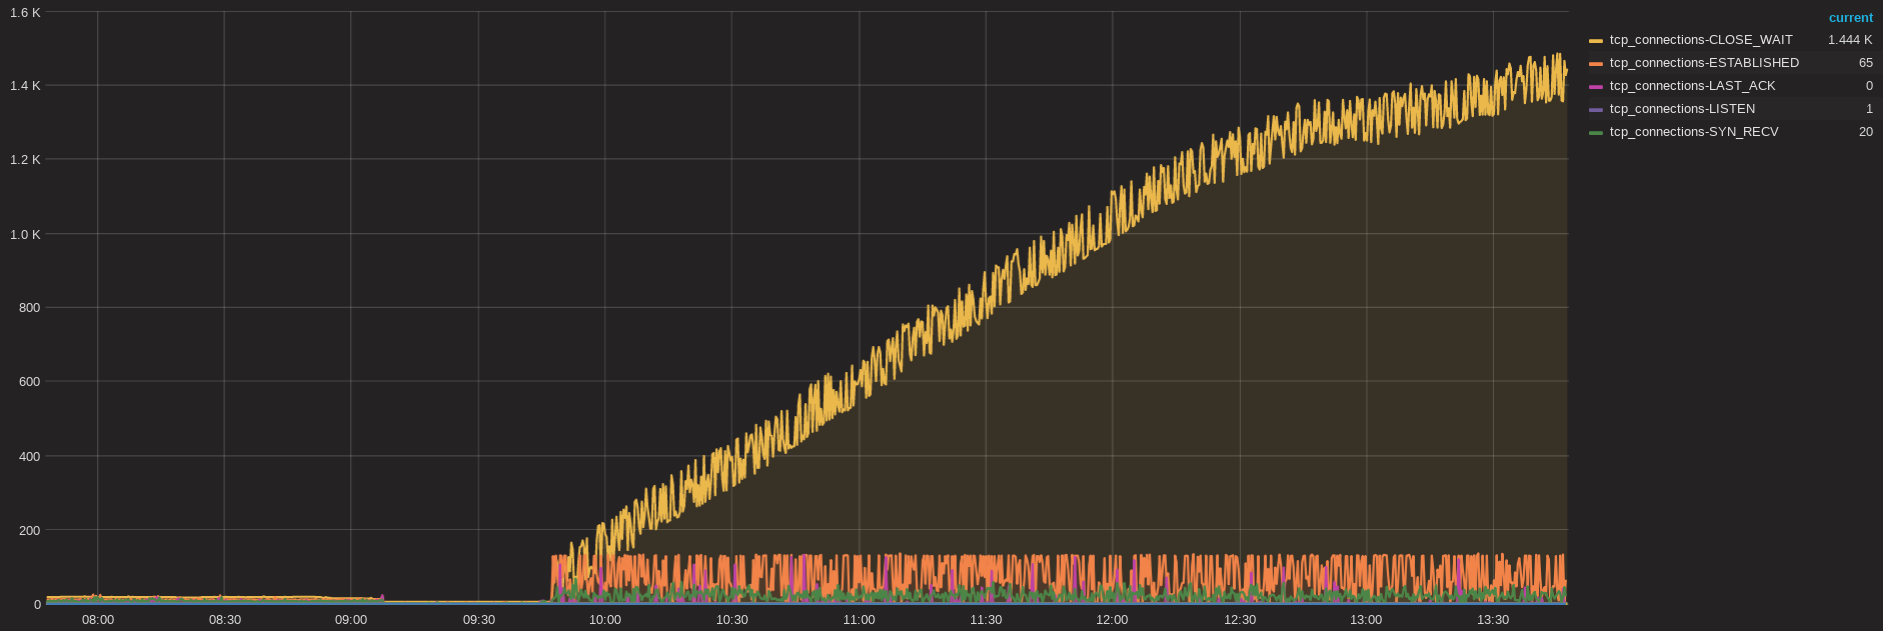Click the 800 y-axis label
This screenshot has height=631, width=1883.
[30, 308]
